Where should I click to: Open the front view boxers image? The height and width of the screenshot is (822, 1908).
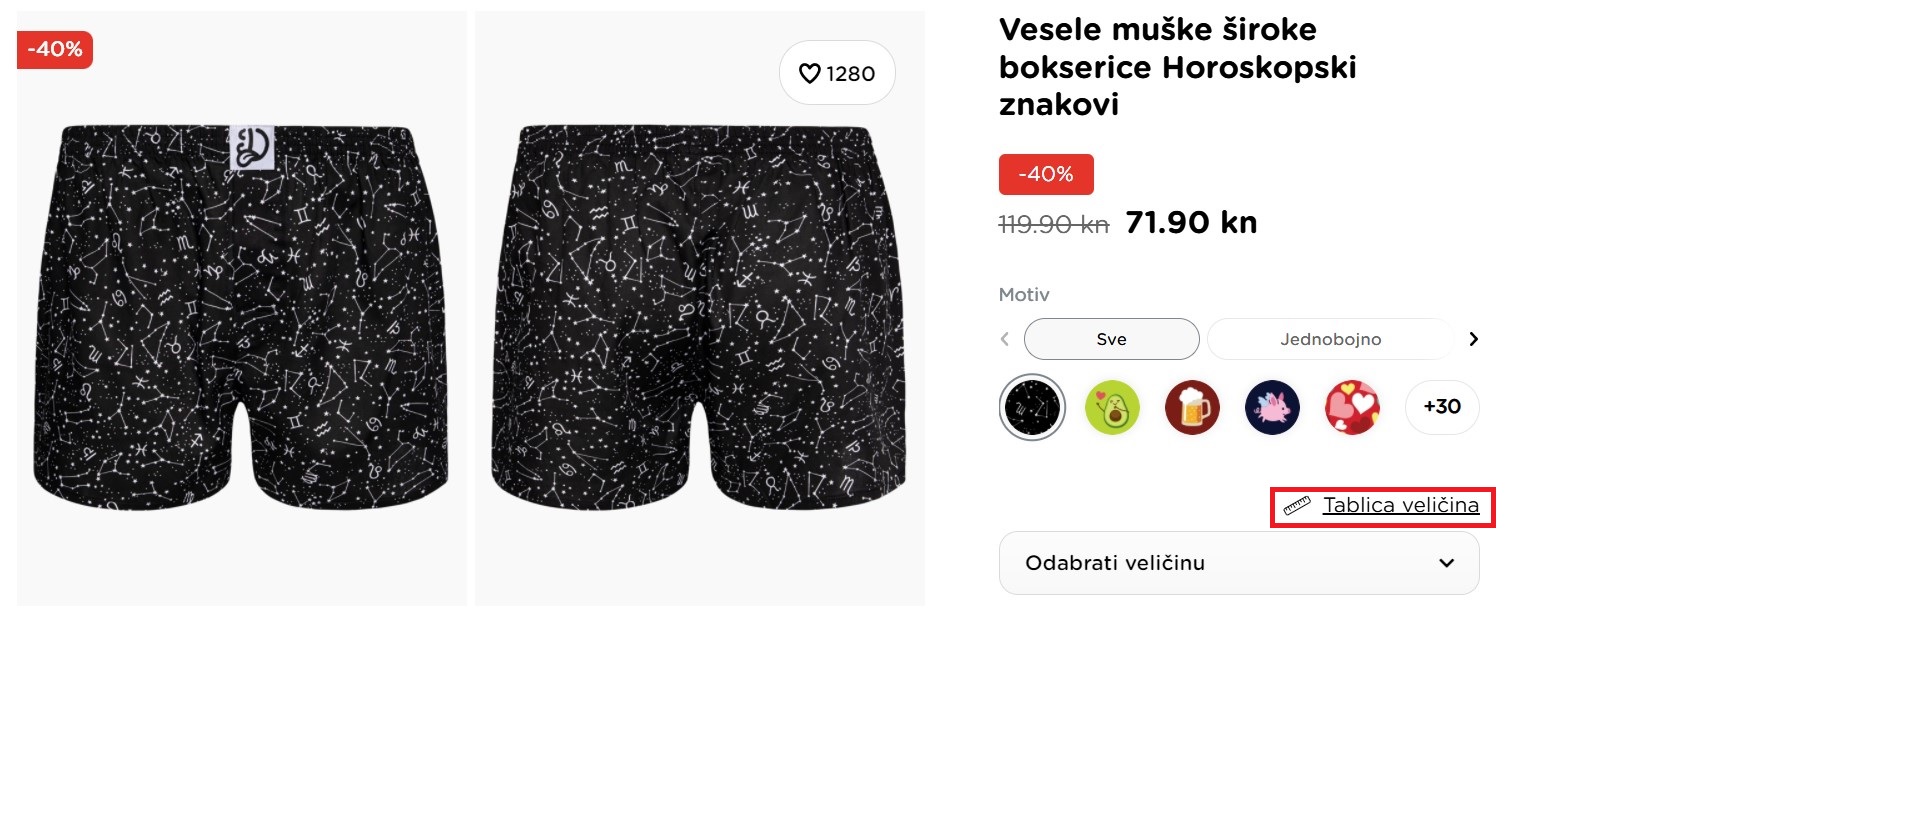pos(241,310)
